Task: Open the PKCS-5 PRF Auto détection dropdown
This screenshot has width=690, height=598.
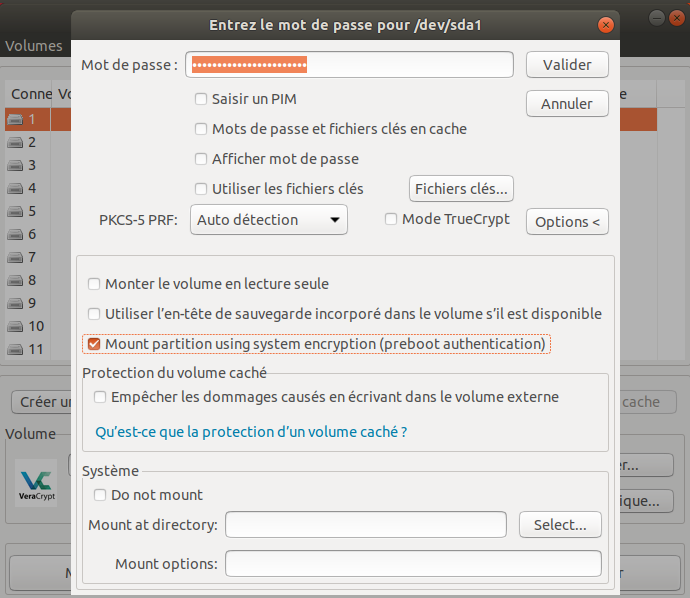Action: click(x=269, y=220)
